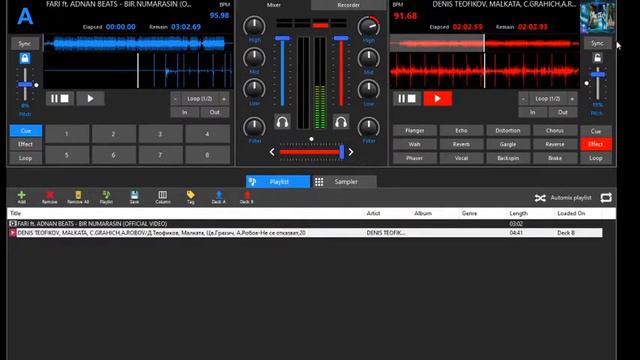
Task: Set Deck A loop In point
Action: 184,112
